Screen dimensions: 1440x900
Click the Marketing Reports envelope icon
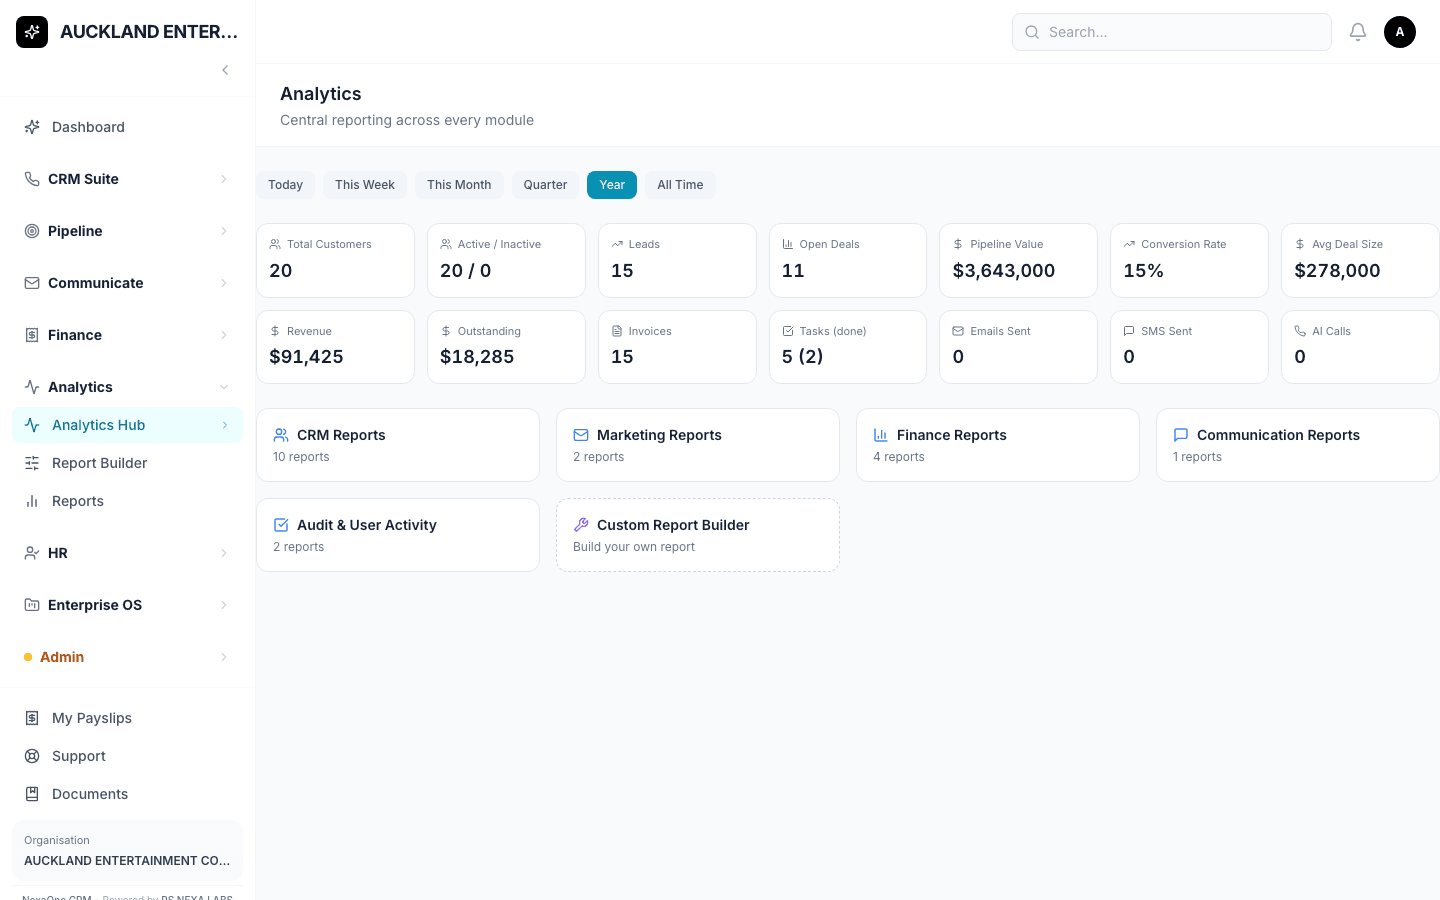tap(581, 435)
